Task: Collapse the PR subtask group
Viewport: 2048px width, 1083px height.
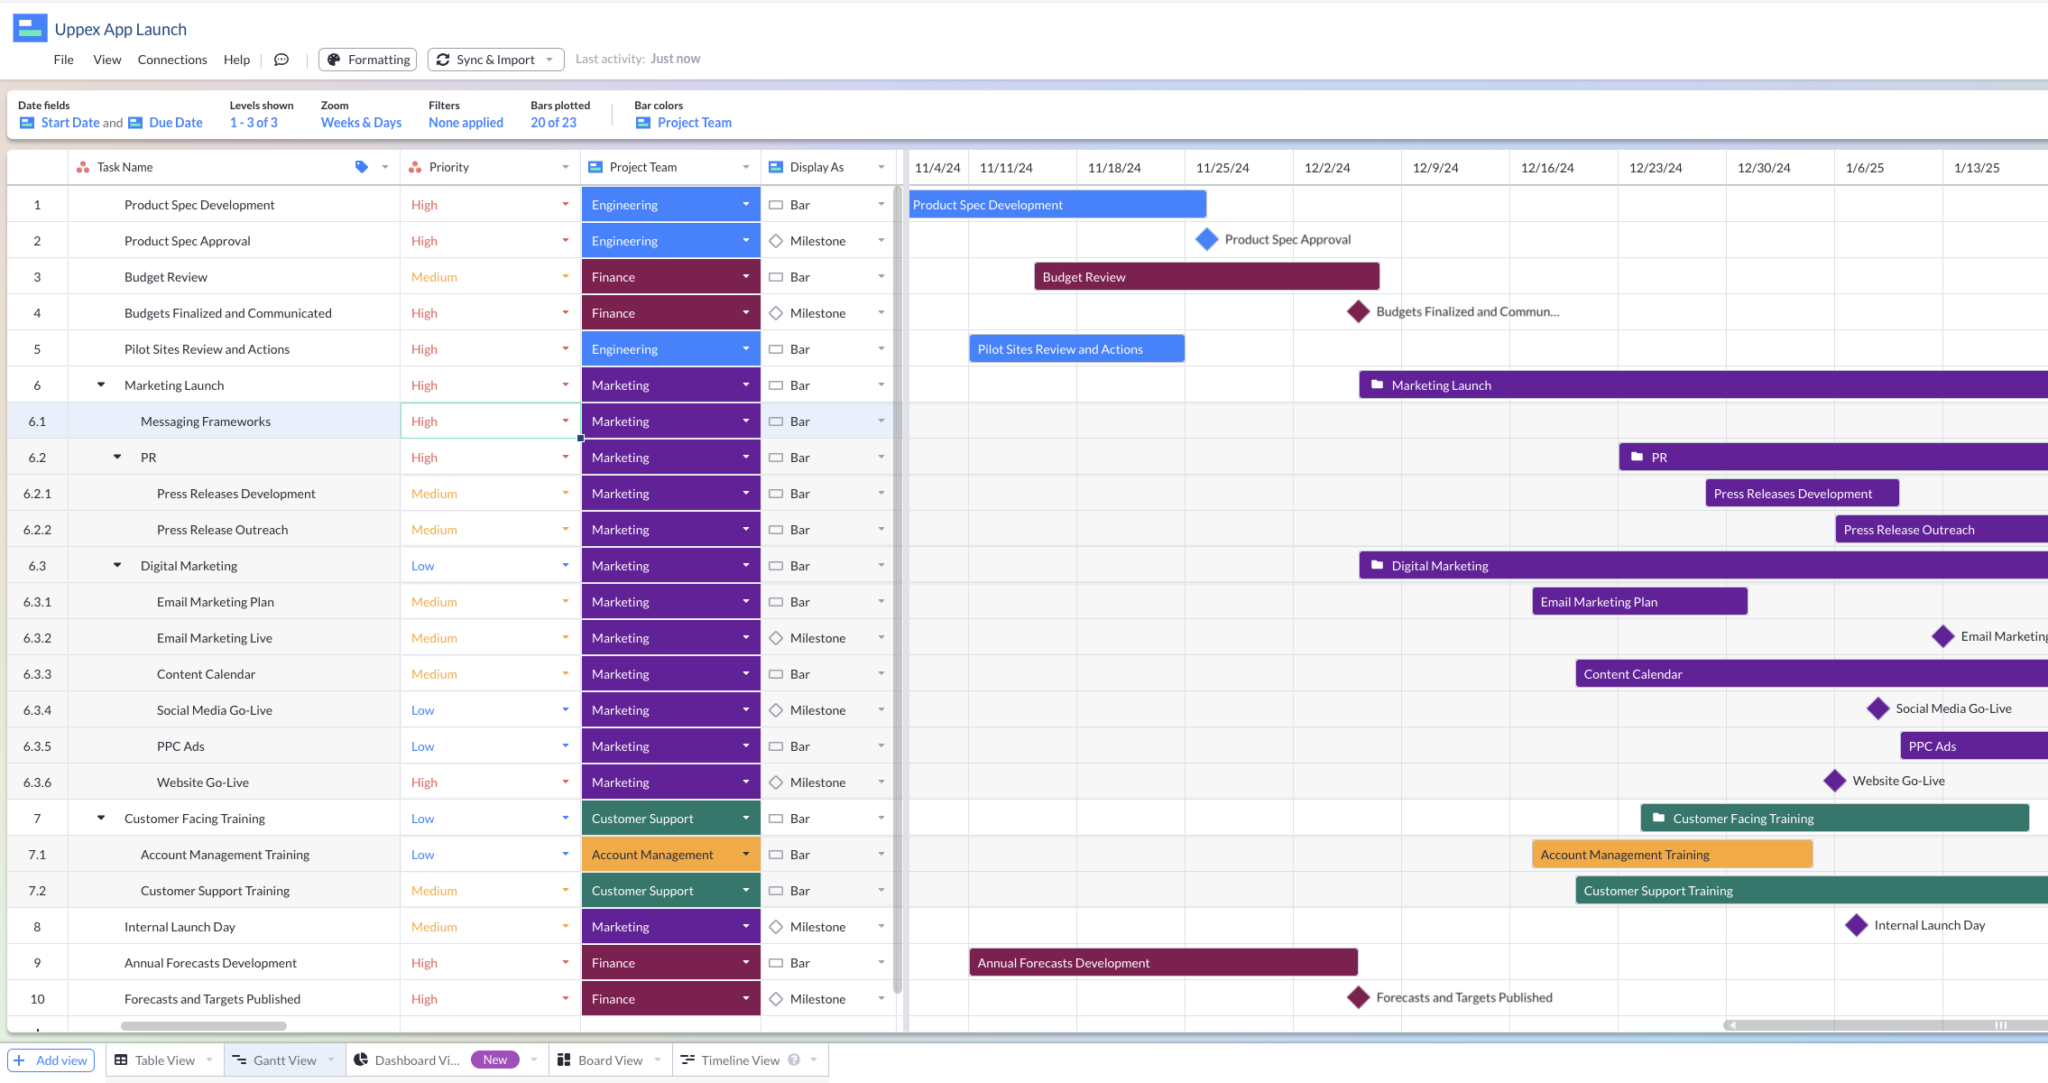Action: [118, 458]
